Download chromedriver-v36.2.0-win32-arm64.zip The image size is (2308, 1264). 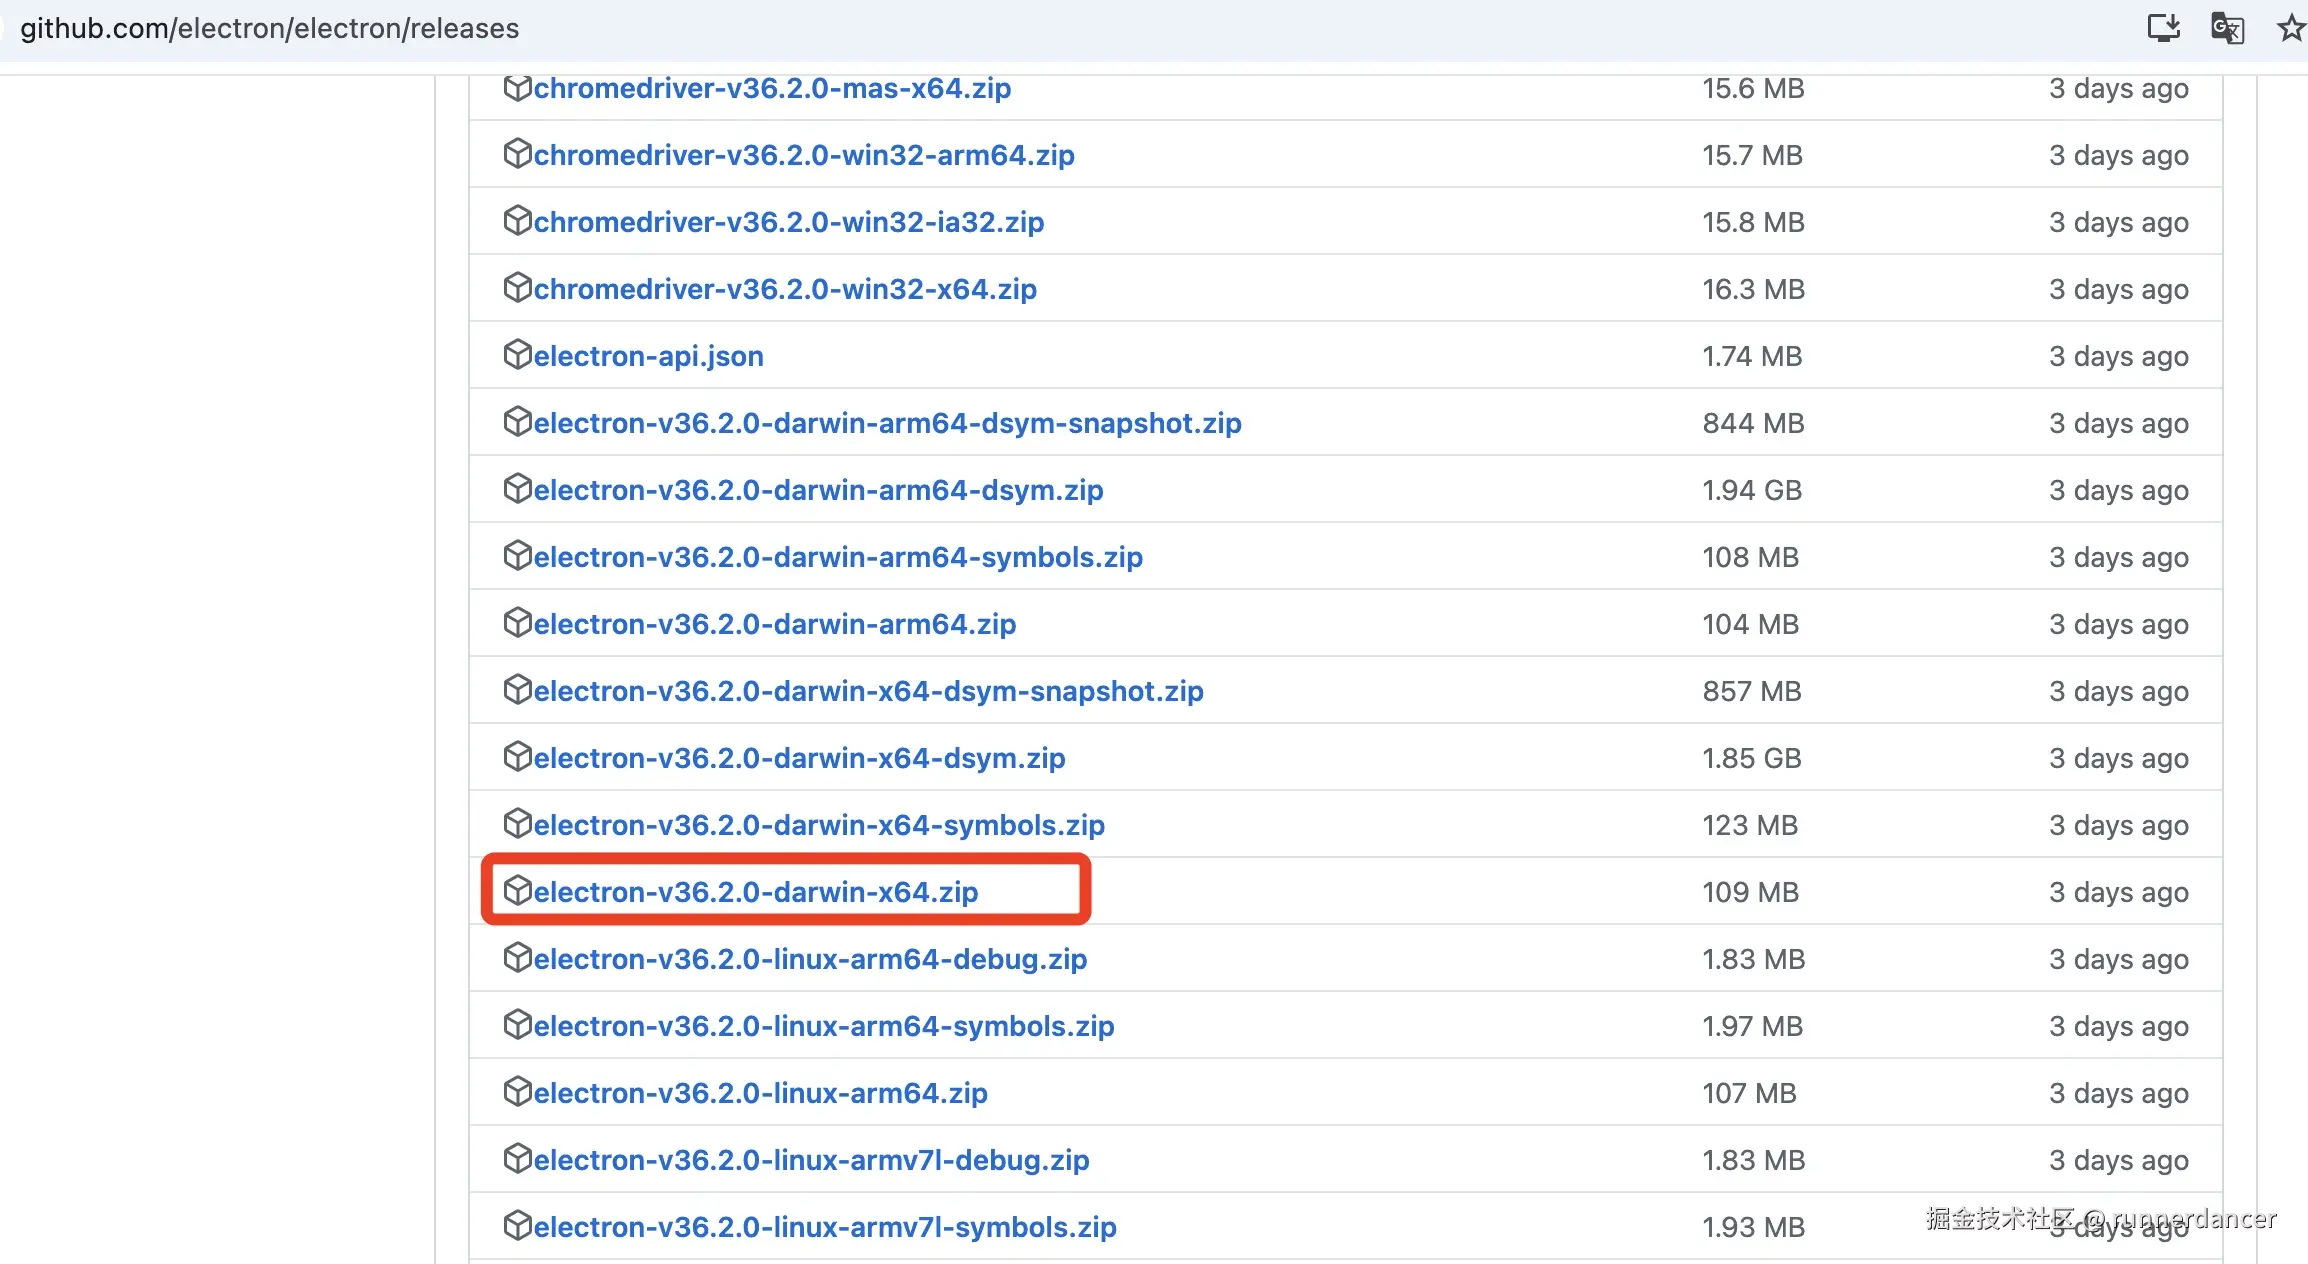click(804, 155)
